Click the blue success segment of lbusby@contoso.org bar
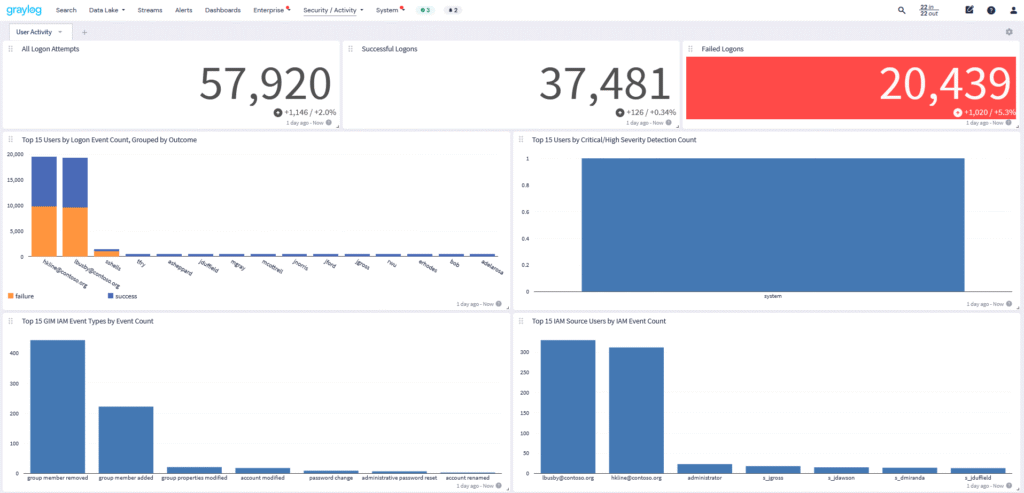 75,183
